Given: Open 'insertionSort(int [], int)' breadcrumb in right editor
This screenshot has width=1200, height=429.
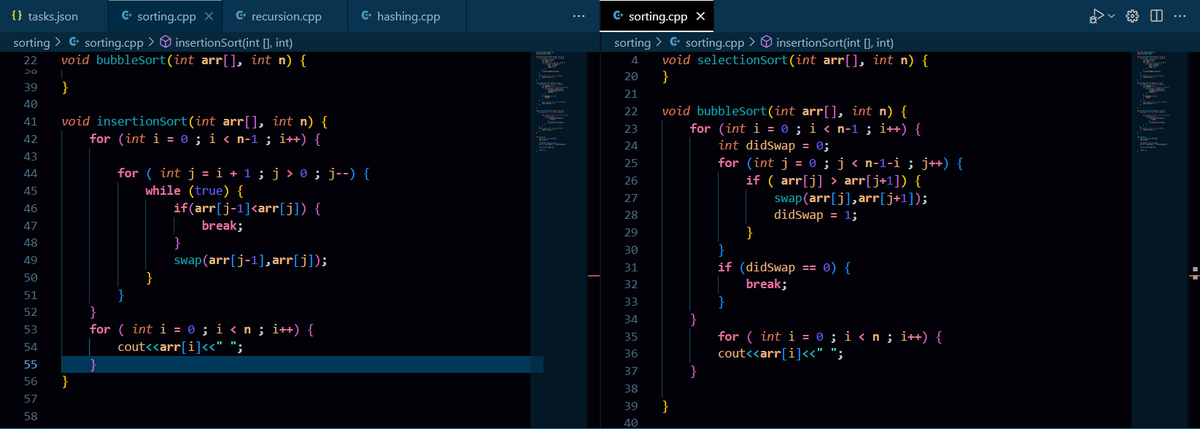Looking at the screenshot, I should coord(835,43).
